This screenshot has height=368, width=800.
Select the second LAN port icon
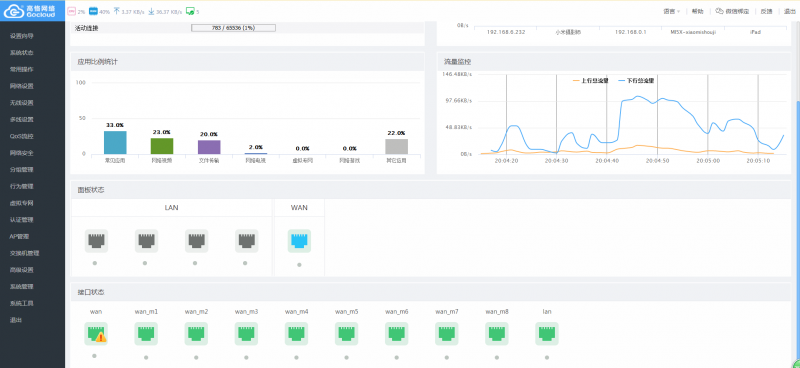pos(146,241)
